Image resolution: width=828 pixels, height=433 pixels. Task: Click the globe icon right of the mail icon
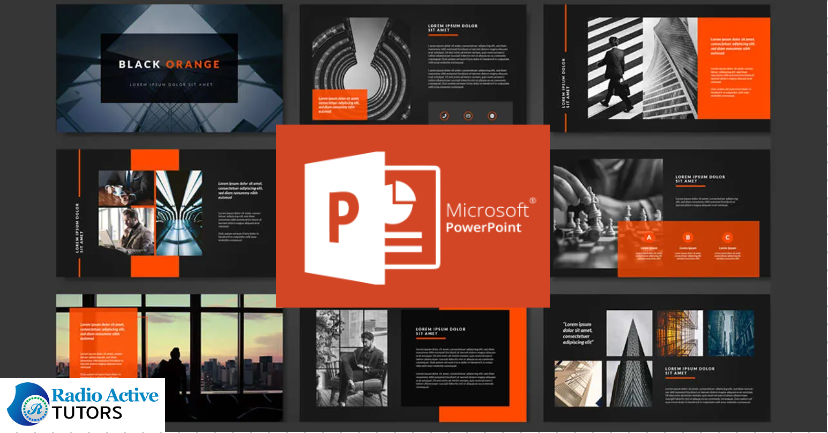click(x=492, y=116)
